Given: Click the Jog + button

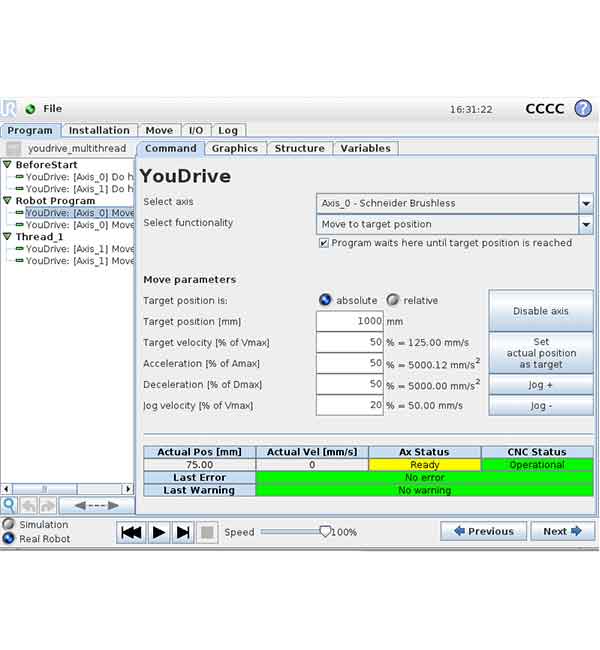Looking at the screenshot, I should coord(541,385).
